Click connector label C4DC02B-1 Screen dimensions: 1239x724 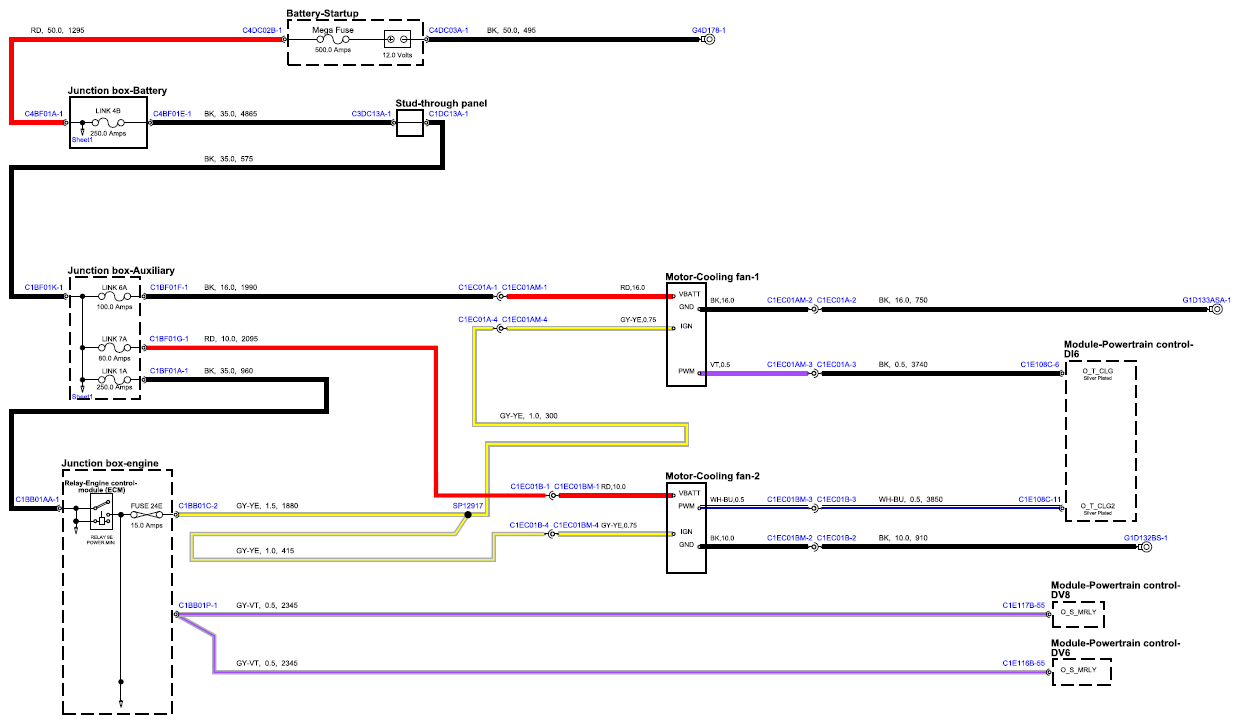(261, 31)
